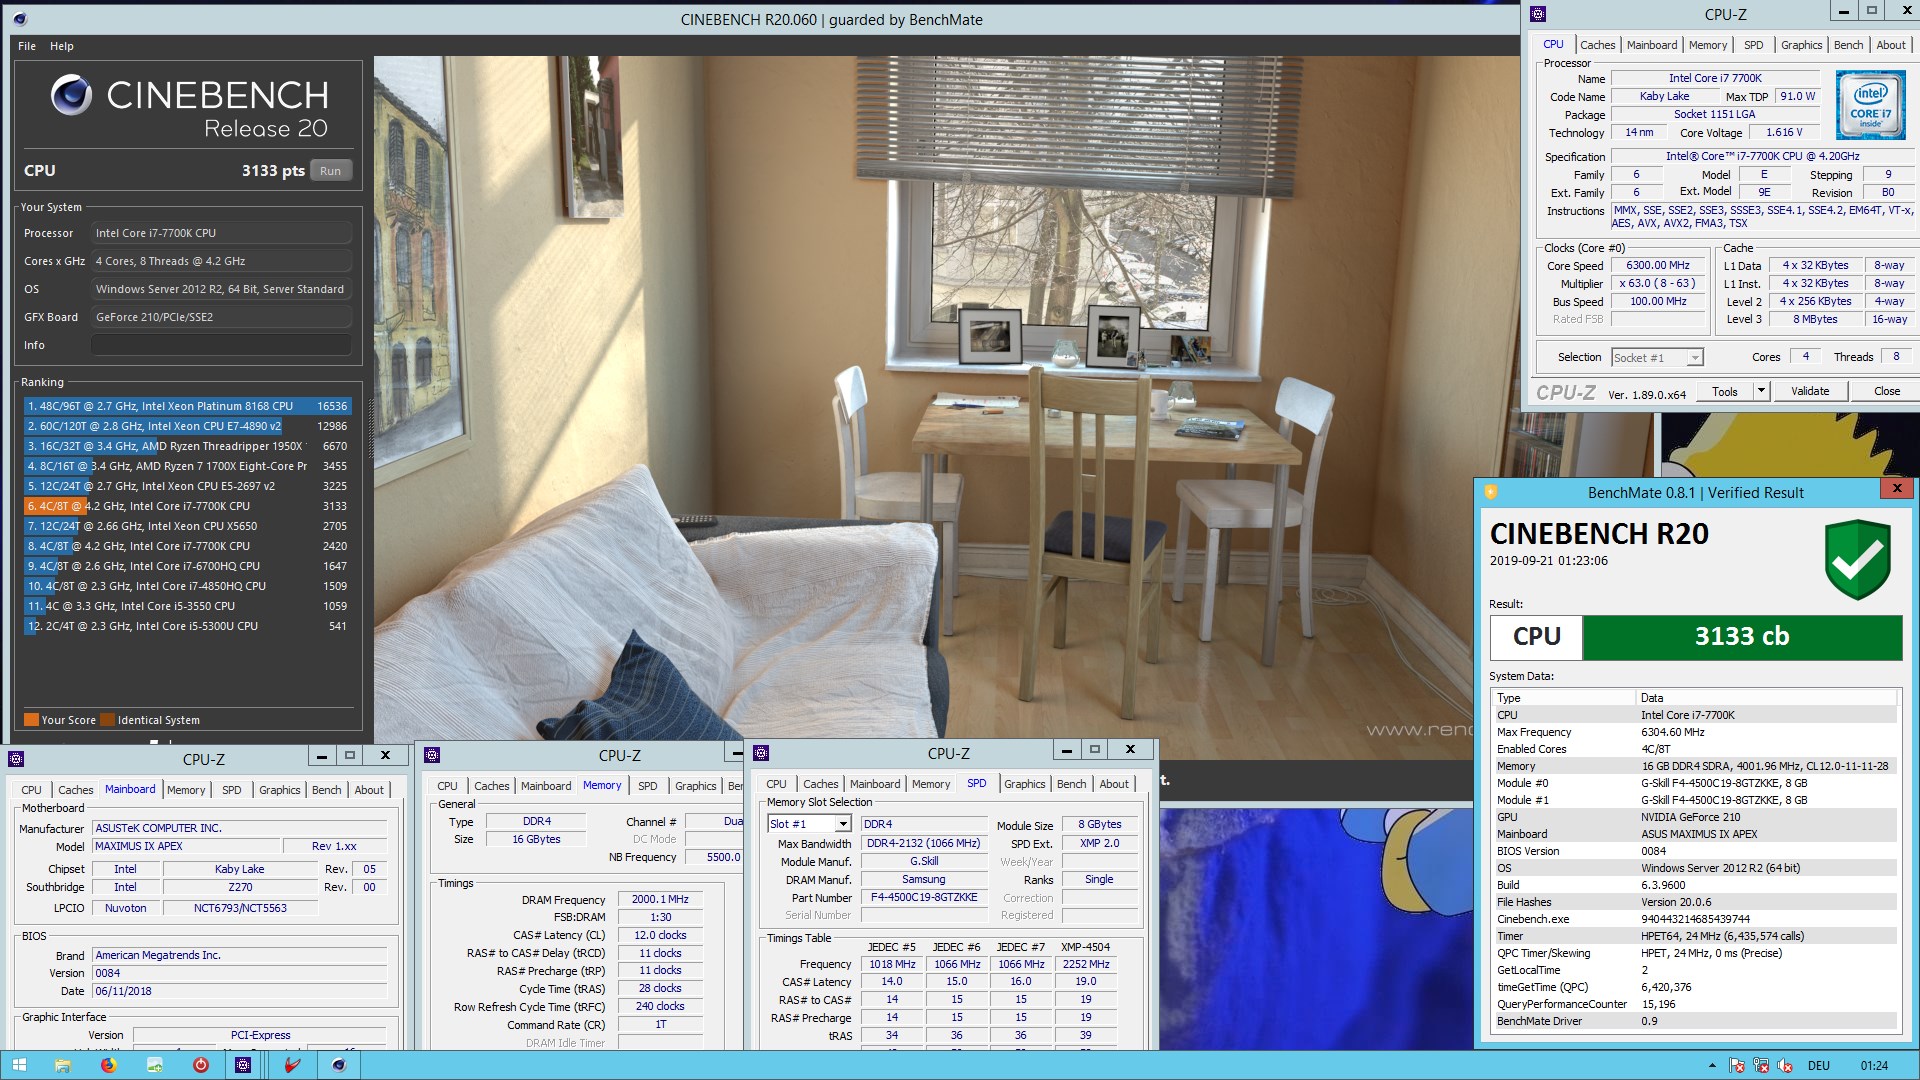Click the Intel Core i7 logo badge

click(1870, 104)
